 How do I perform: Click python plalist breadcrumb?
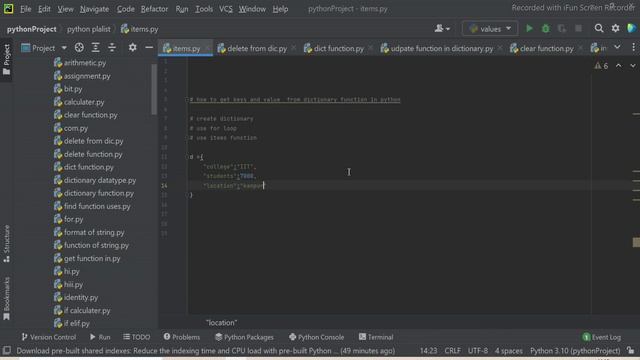[89, 29]
